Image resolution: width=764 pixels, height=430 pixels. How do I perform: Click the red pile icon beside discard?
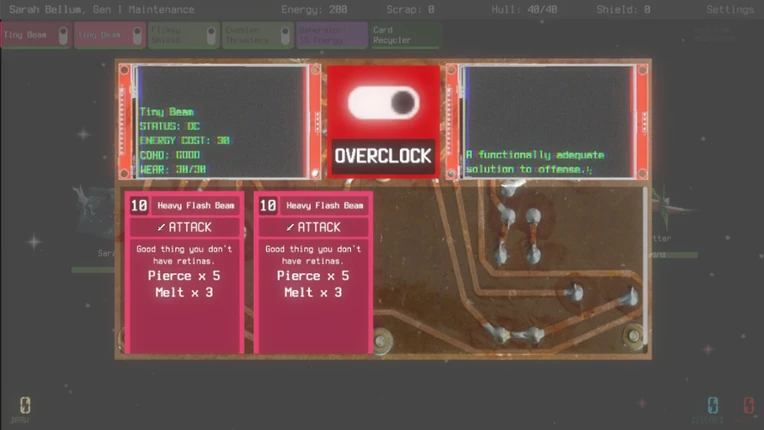748,405
